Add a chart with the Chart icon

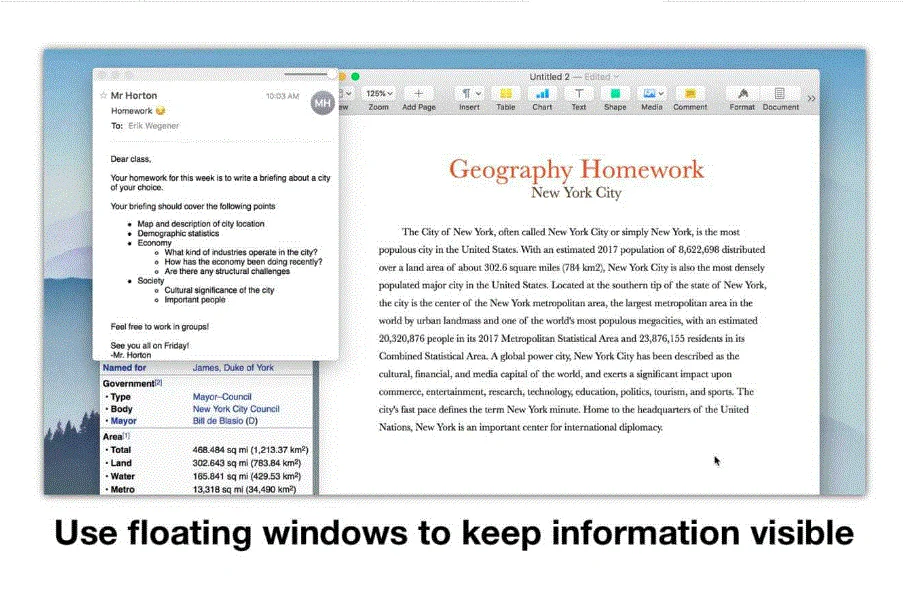click(x=542, y=93)
